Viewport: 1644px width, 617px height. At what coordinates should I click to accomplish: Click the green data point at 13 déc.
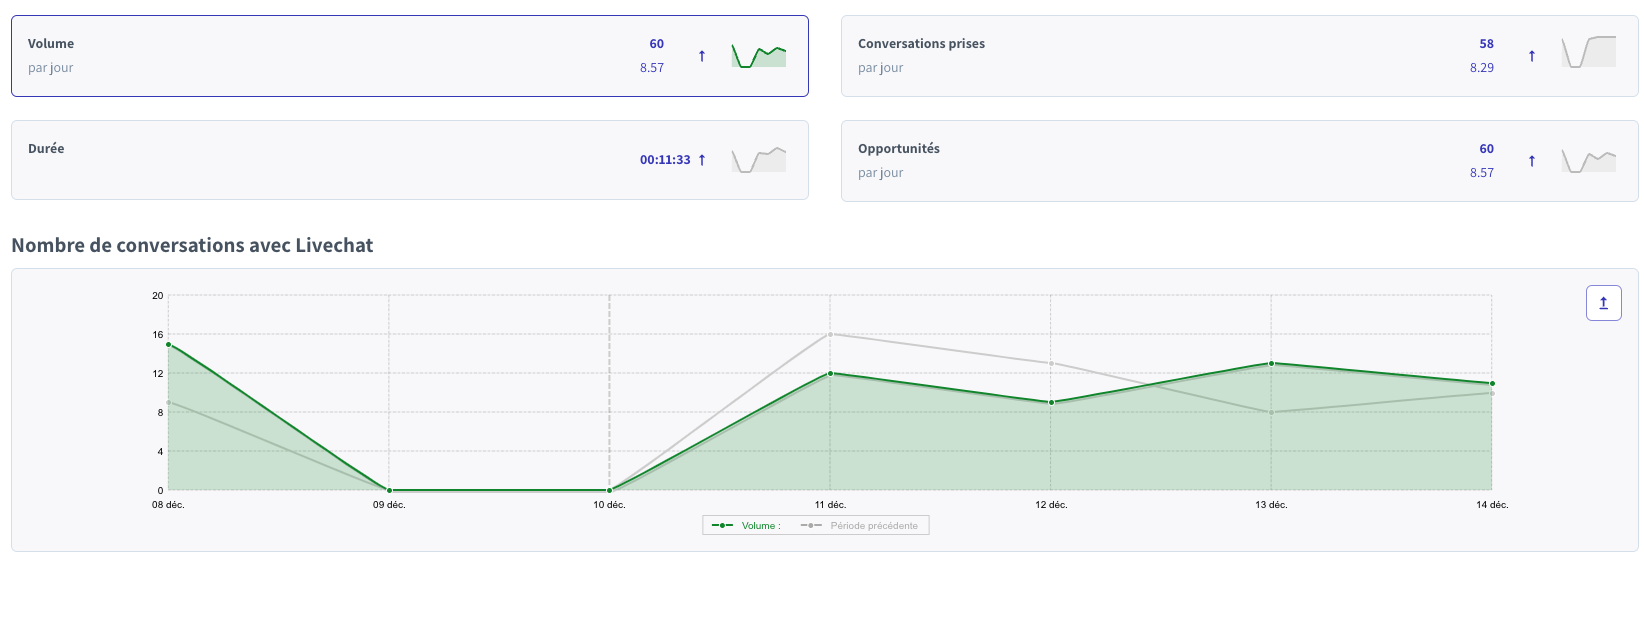(1271, 363)
